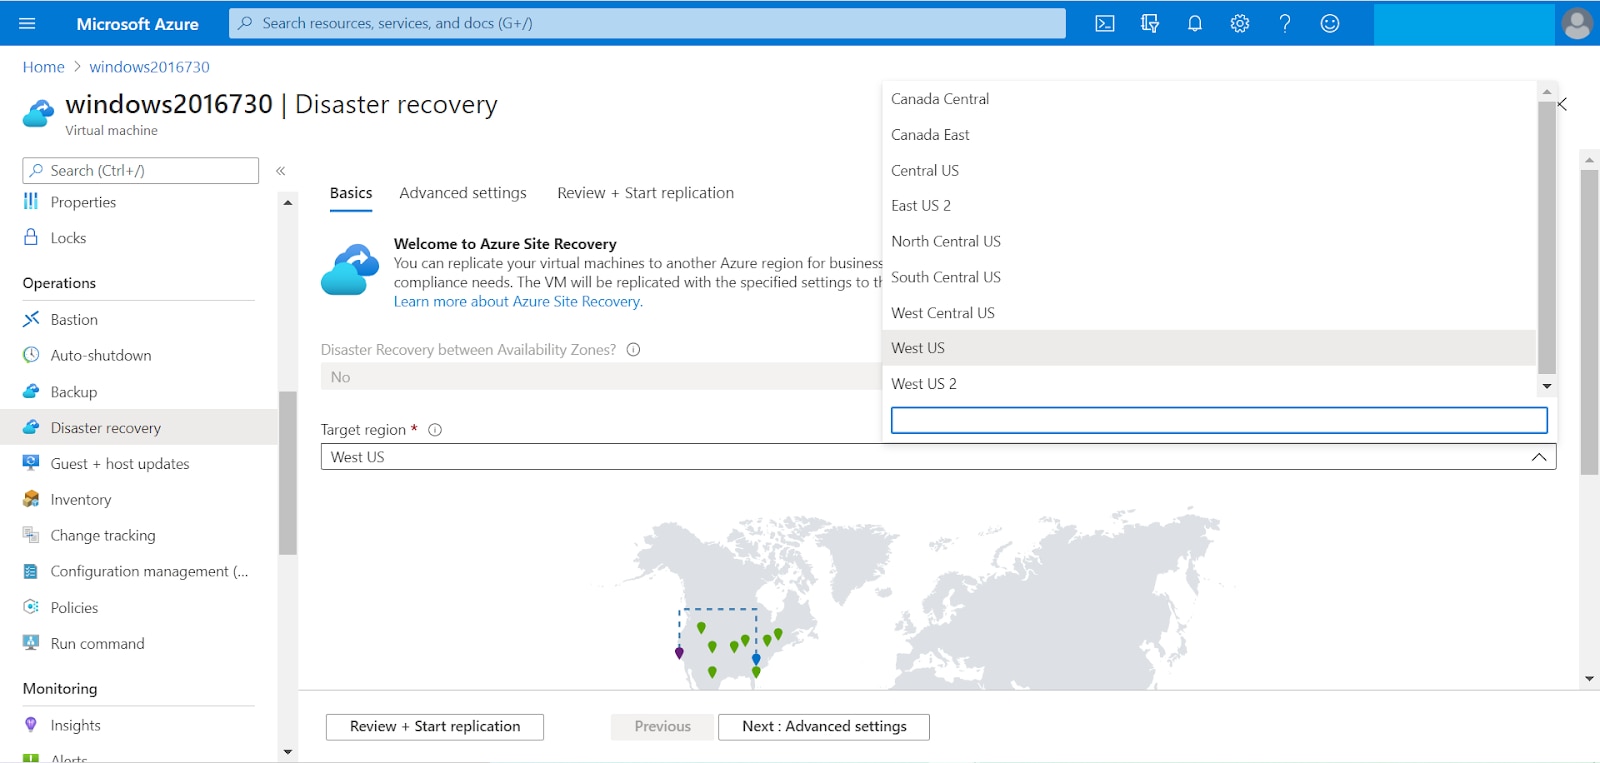Open the feedback smiley icon

(1329, 24)
